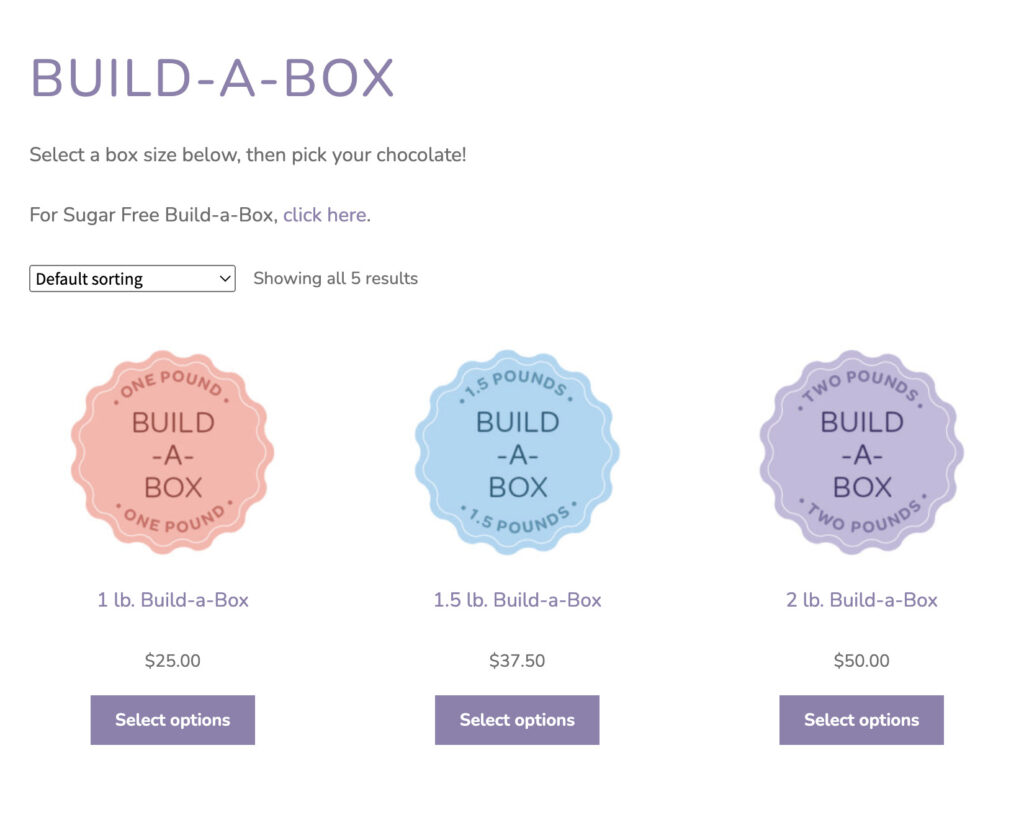Viewport: 1024px width, 815px height.
Task: Click the $50.00 price label
Action: pos(861,661)
